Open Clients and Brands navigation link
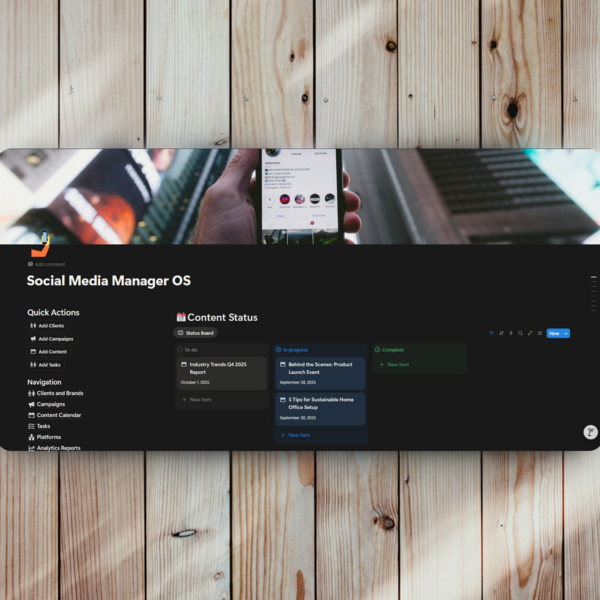The width and height of the screenshot is (600, 600). tap(56, 393)
